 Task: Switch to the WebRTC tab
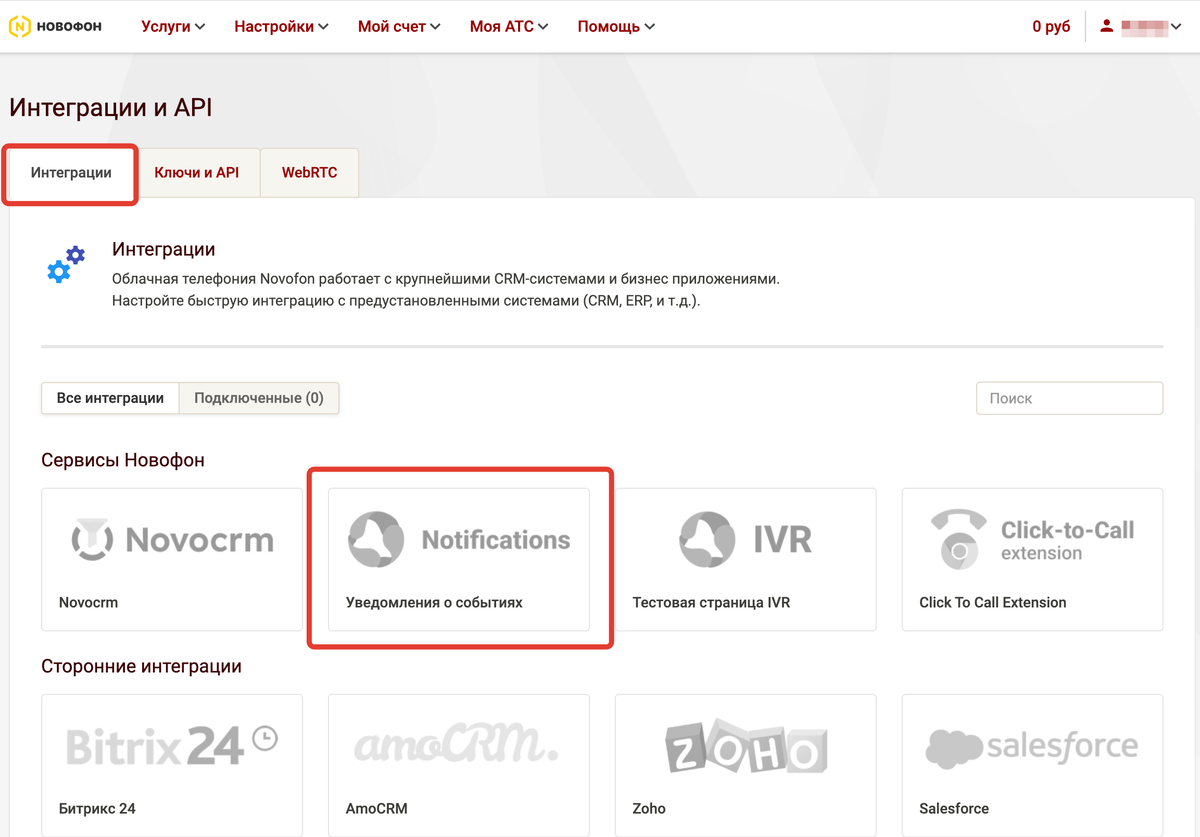coord(309,173)
